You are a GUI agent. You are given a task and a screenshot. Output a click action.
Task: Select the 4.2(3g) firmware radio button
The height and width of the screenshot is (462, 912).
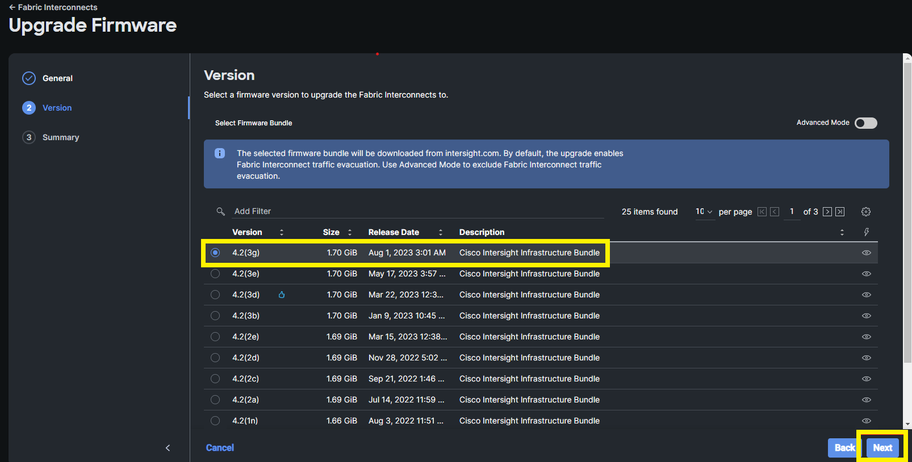(x=215, y=253)
